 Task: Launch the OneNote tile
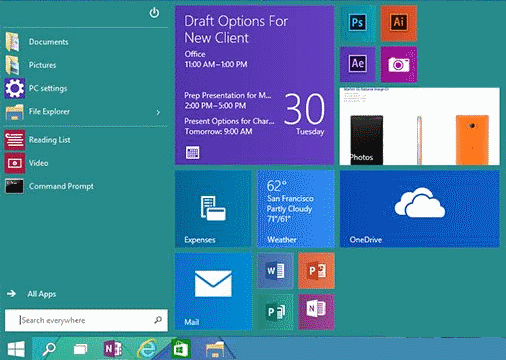coord(316,312)
